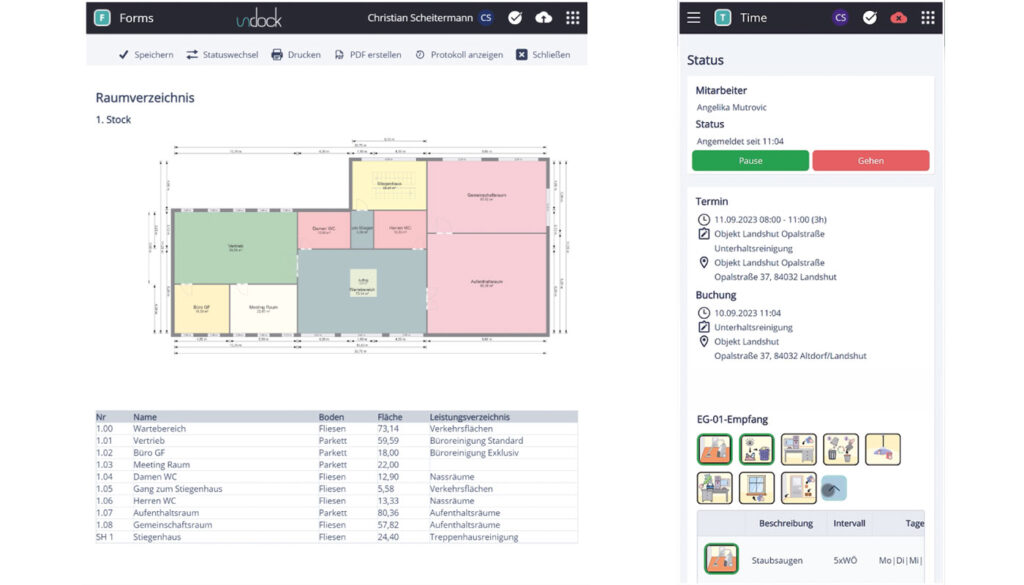This screenshot has height=585, width=1024.
Task: Select the door cleaning task icon
Action: click(799, 488)
